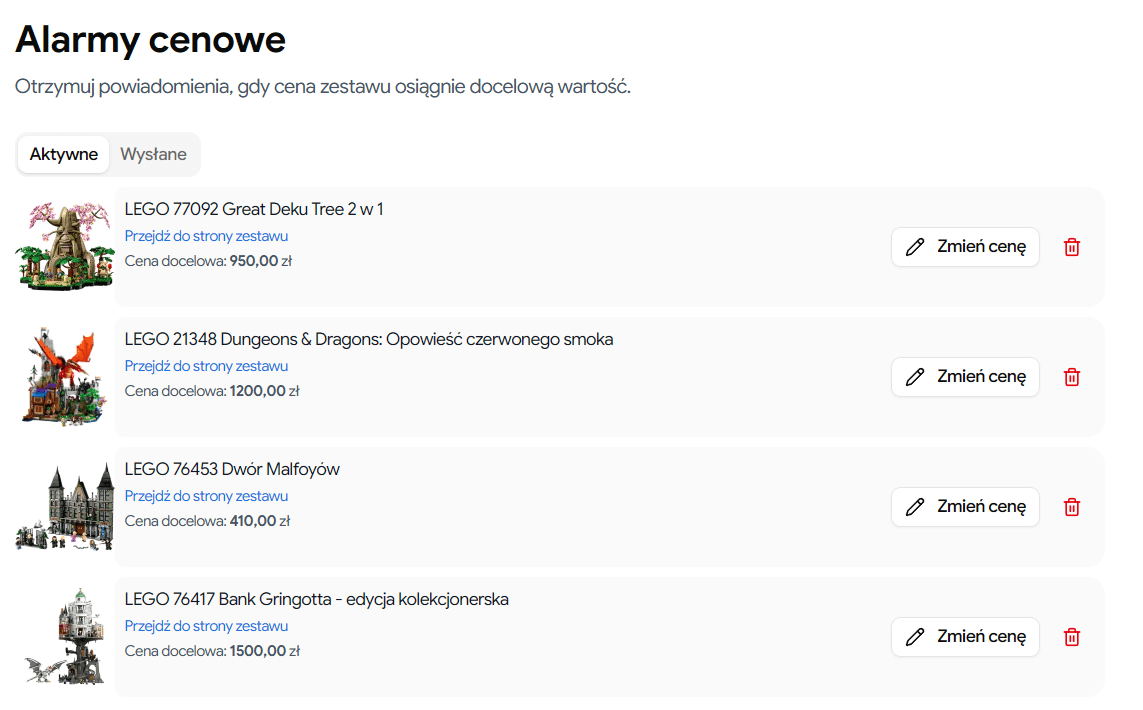Viewport: 1143px width, 710px height.
Task: Open set page link for Great Deku Tree
Action: point(206,236)
